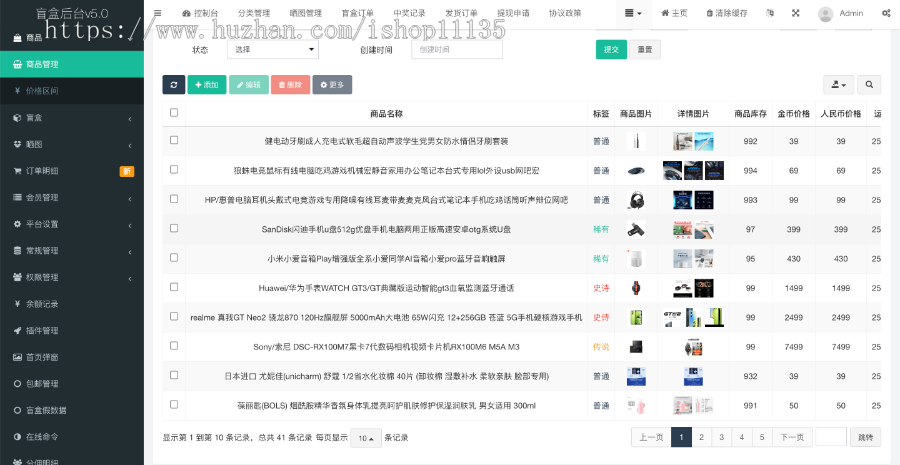The width and height of the screenshot is (900, 465).
Task: Click the 重置 reset button
Action: click(645, 49)
